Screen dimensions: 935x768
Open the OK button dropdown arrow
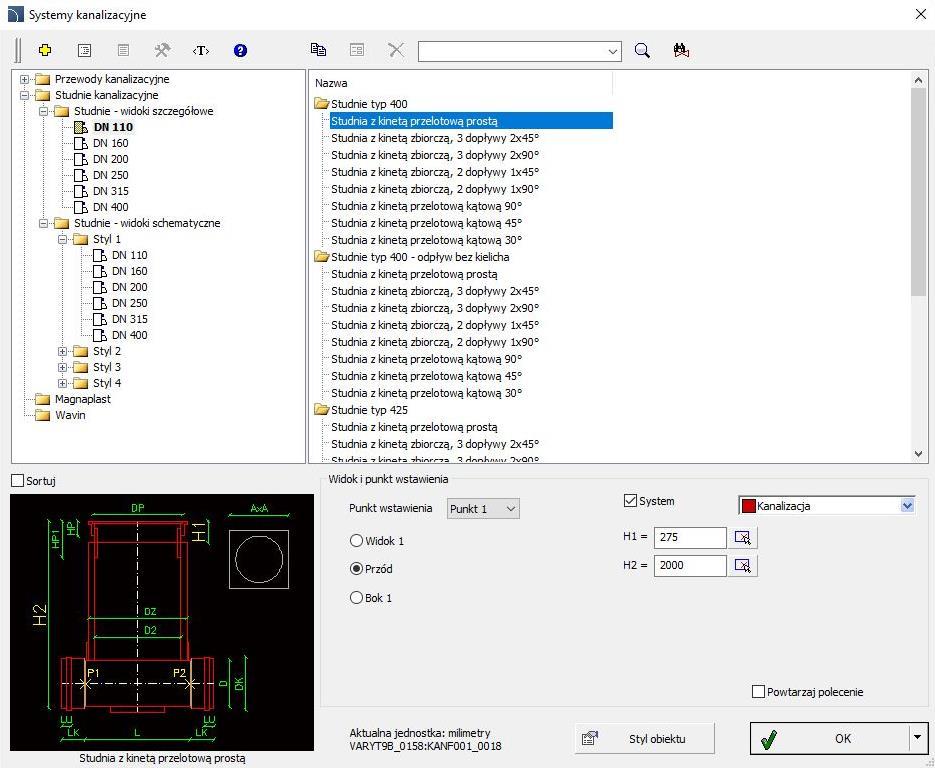point(918,738)
